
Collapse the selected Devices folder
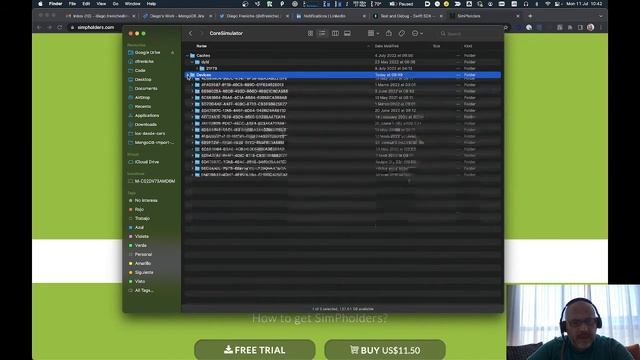188,75
